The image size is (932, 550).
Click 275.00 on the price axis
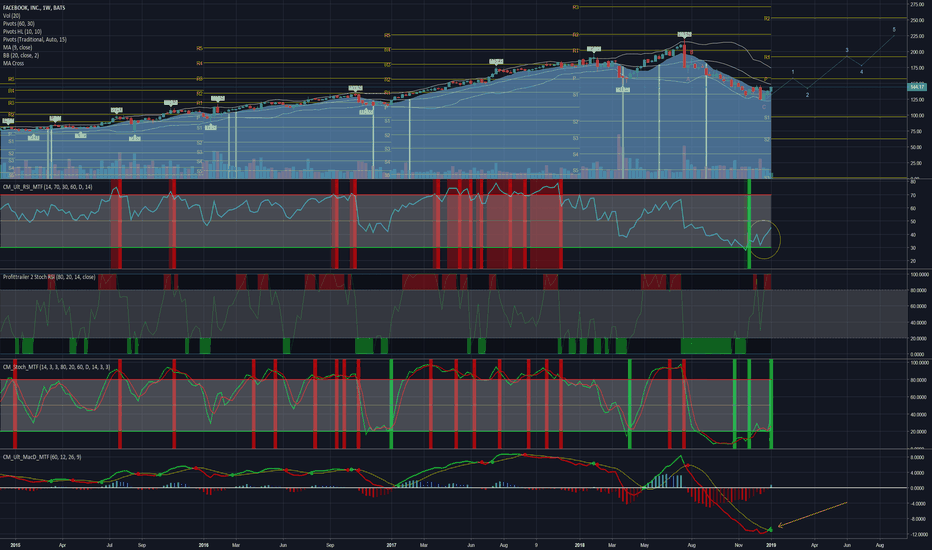[x=917, y=4]
